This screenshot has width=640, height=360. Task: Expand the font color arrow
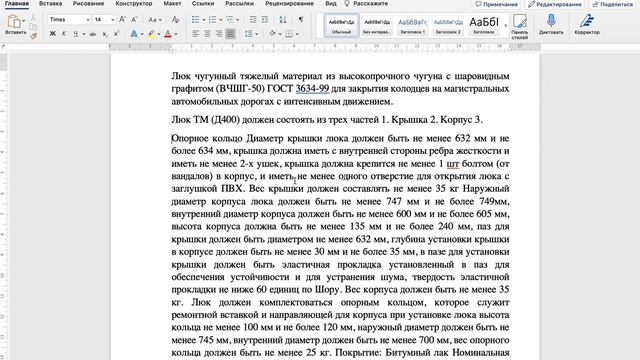(176, 34)
